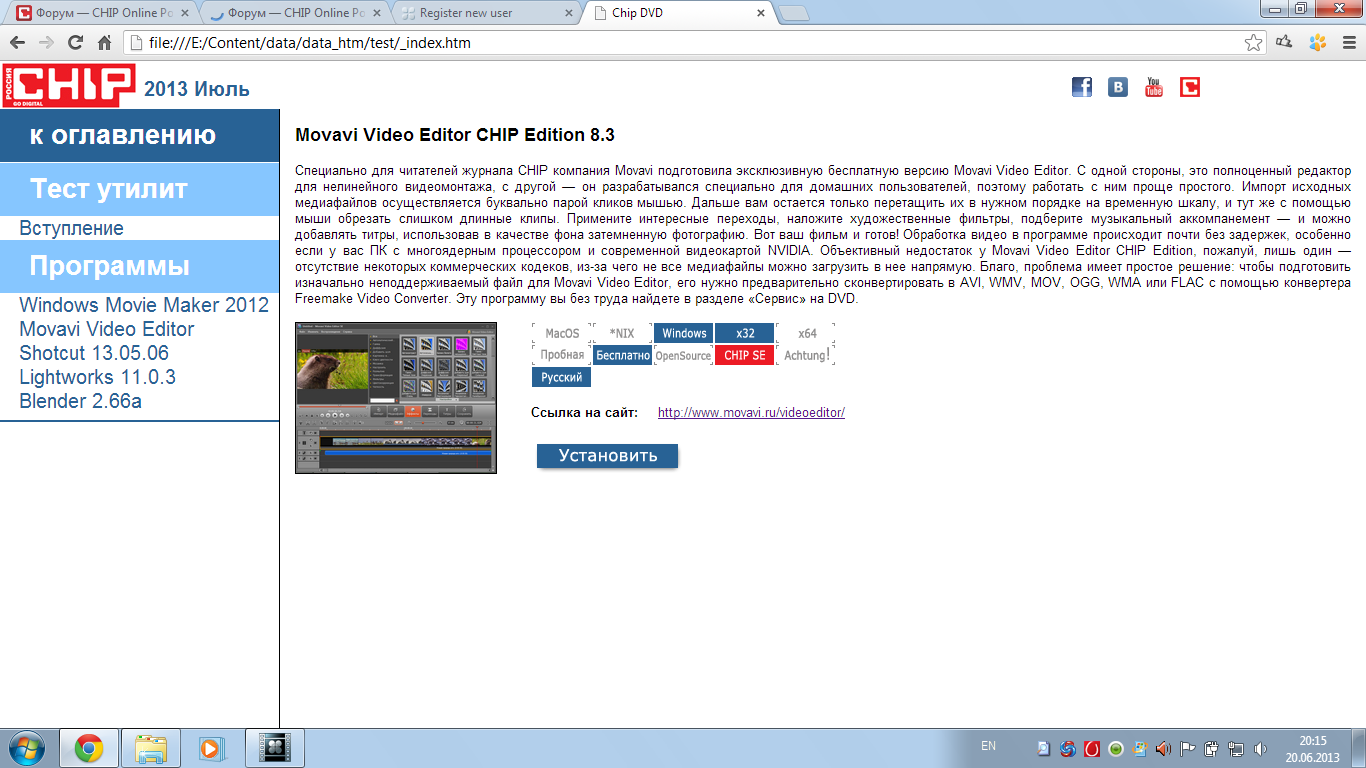Open the «Тест утилит» sidebar section
The image size is (1366, 768).
point(140,189)
